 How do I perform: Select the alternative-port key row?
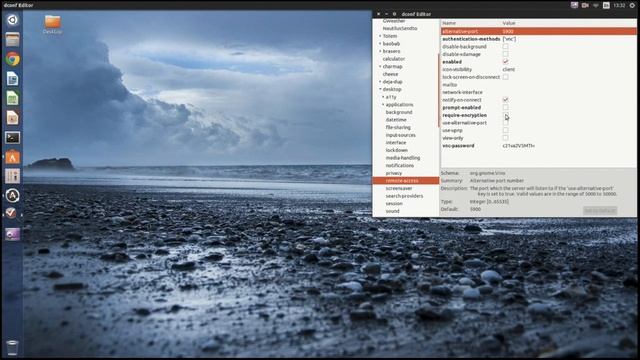(x=538, y=31)
